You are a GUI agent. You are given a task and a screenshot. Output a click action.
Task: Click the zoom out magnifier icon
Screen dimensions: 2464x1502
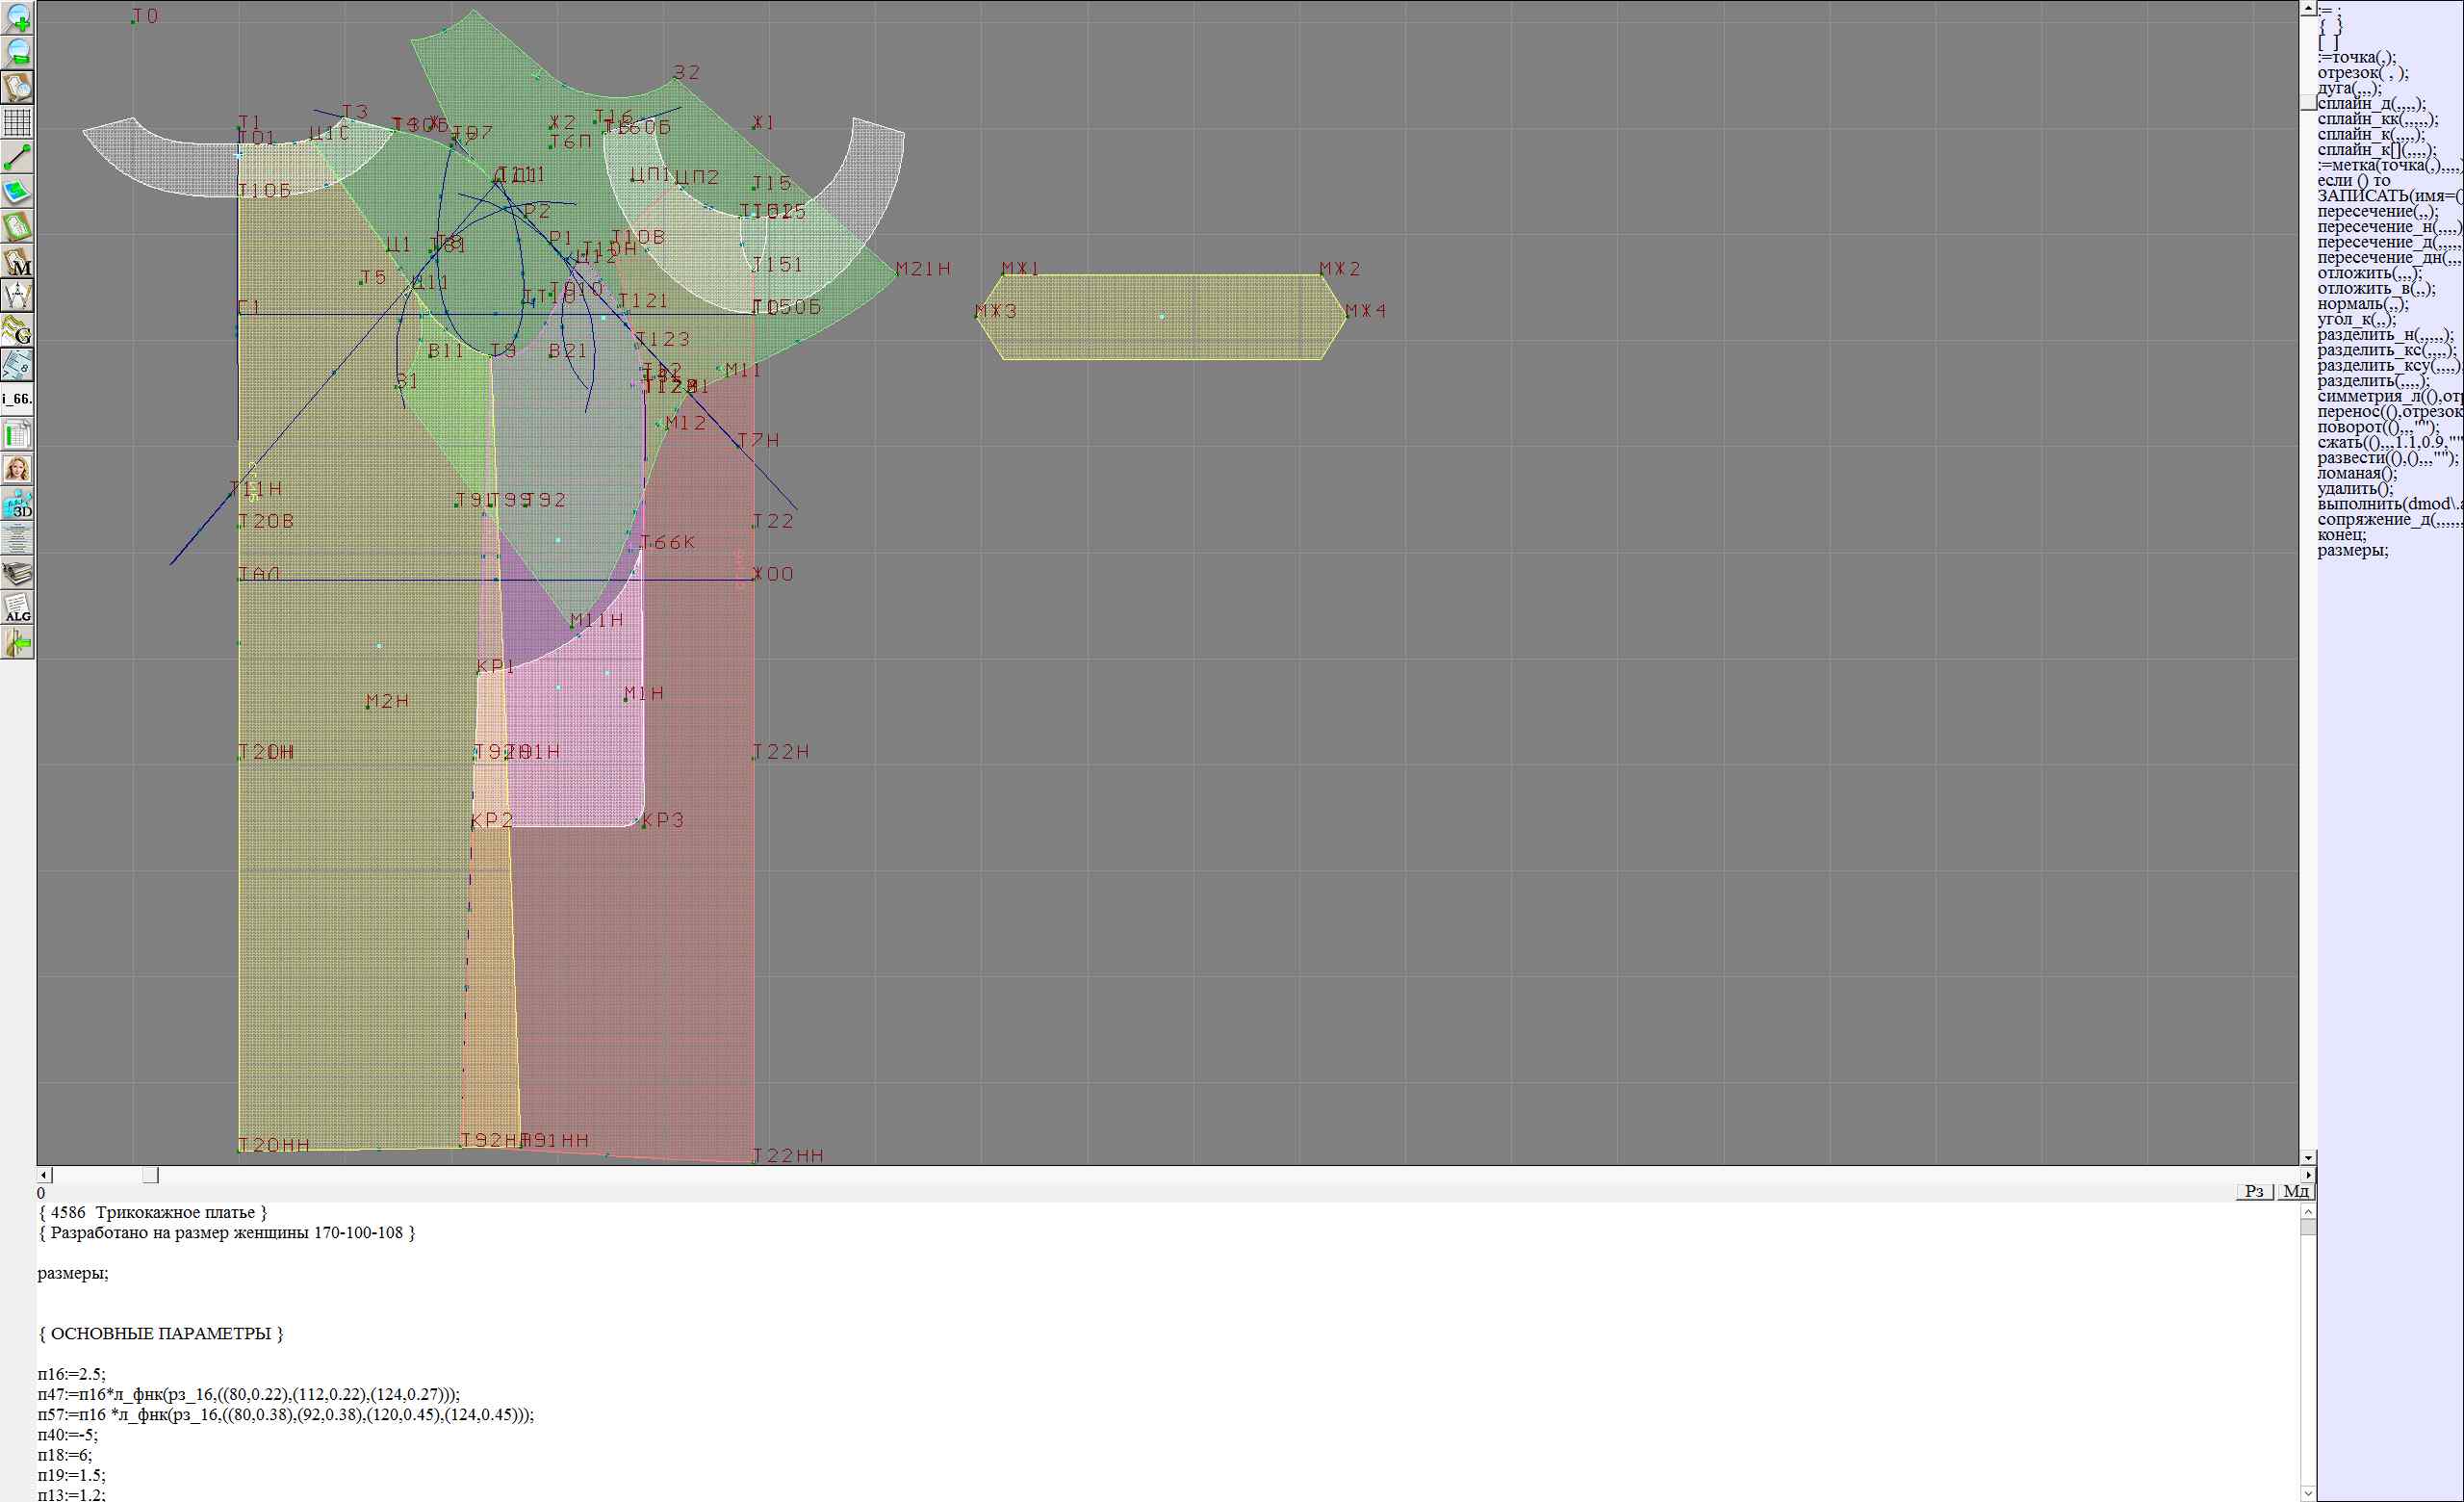pos(17,53)
